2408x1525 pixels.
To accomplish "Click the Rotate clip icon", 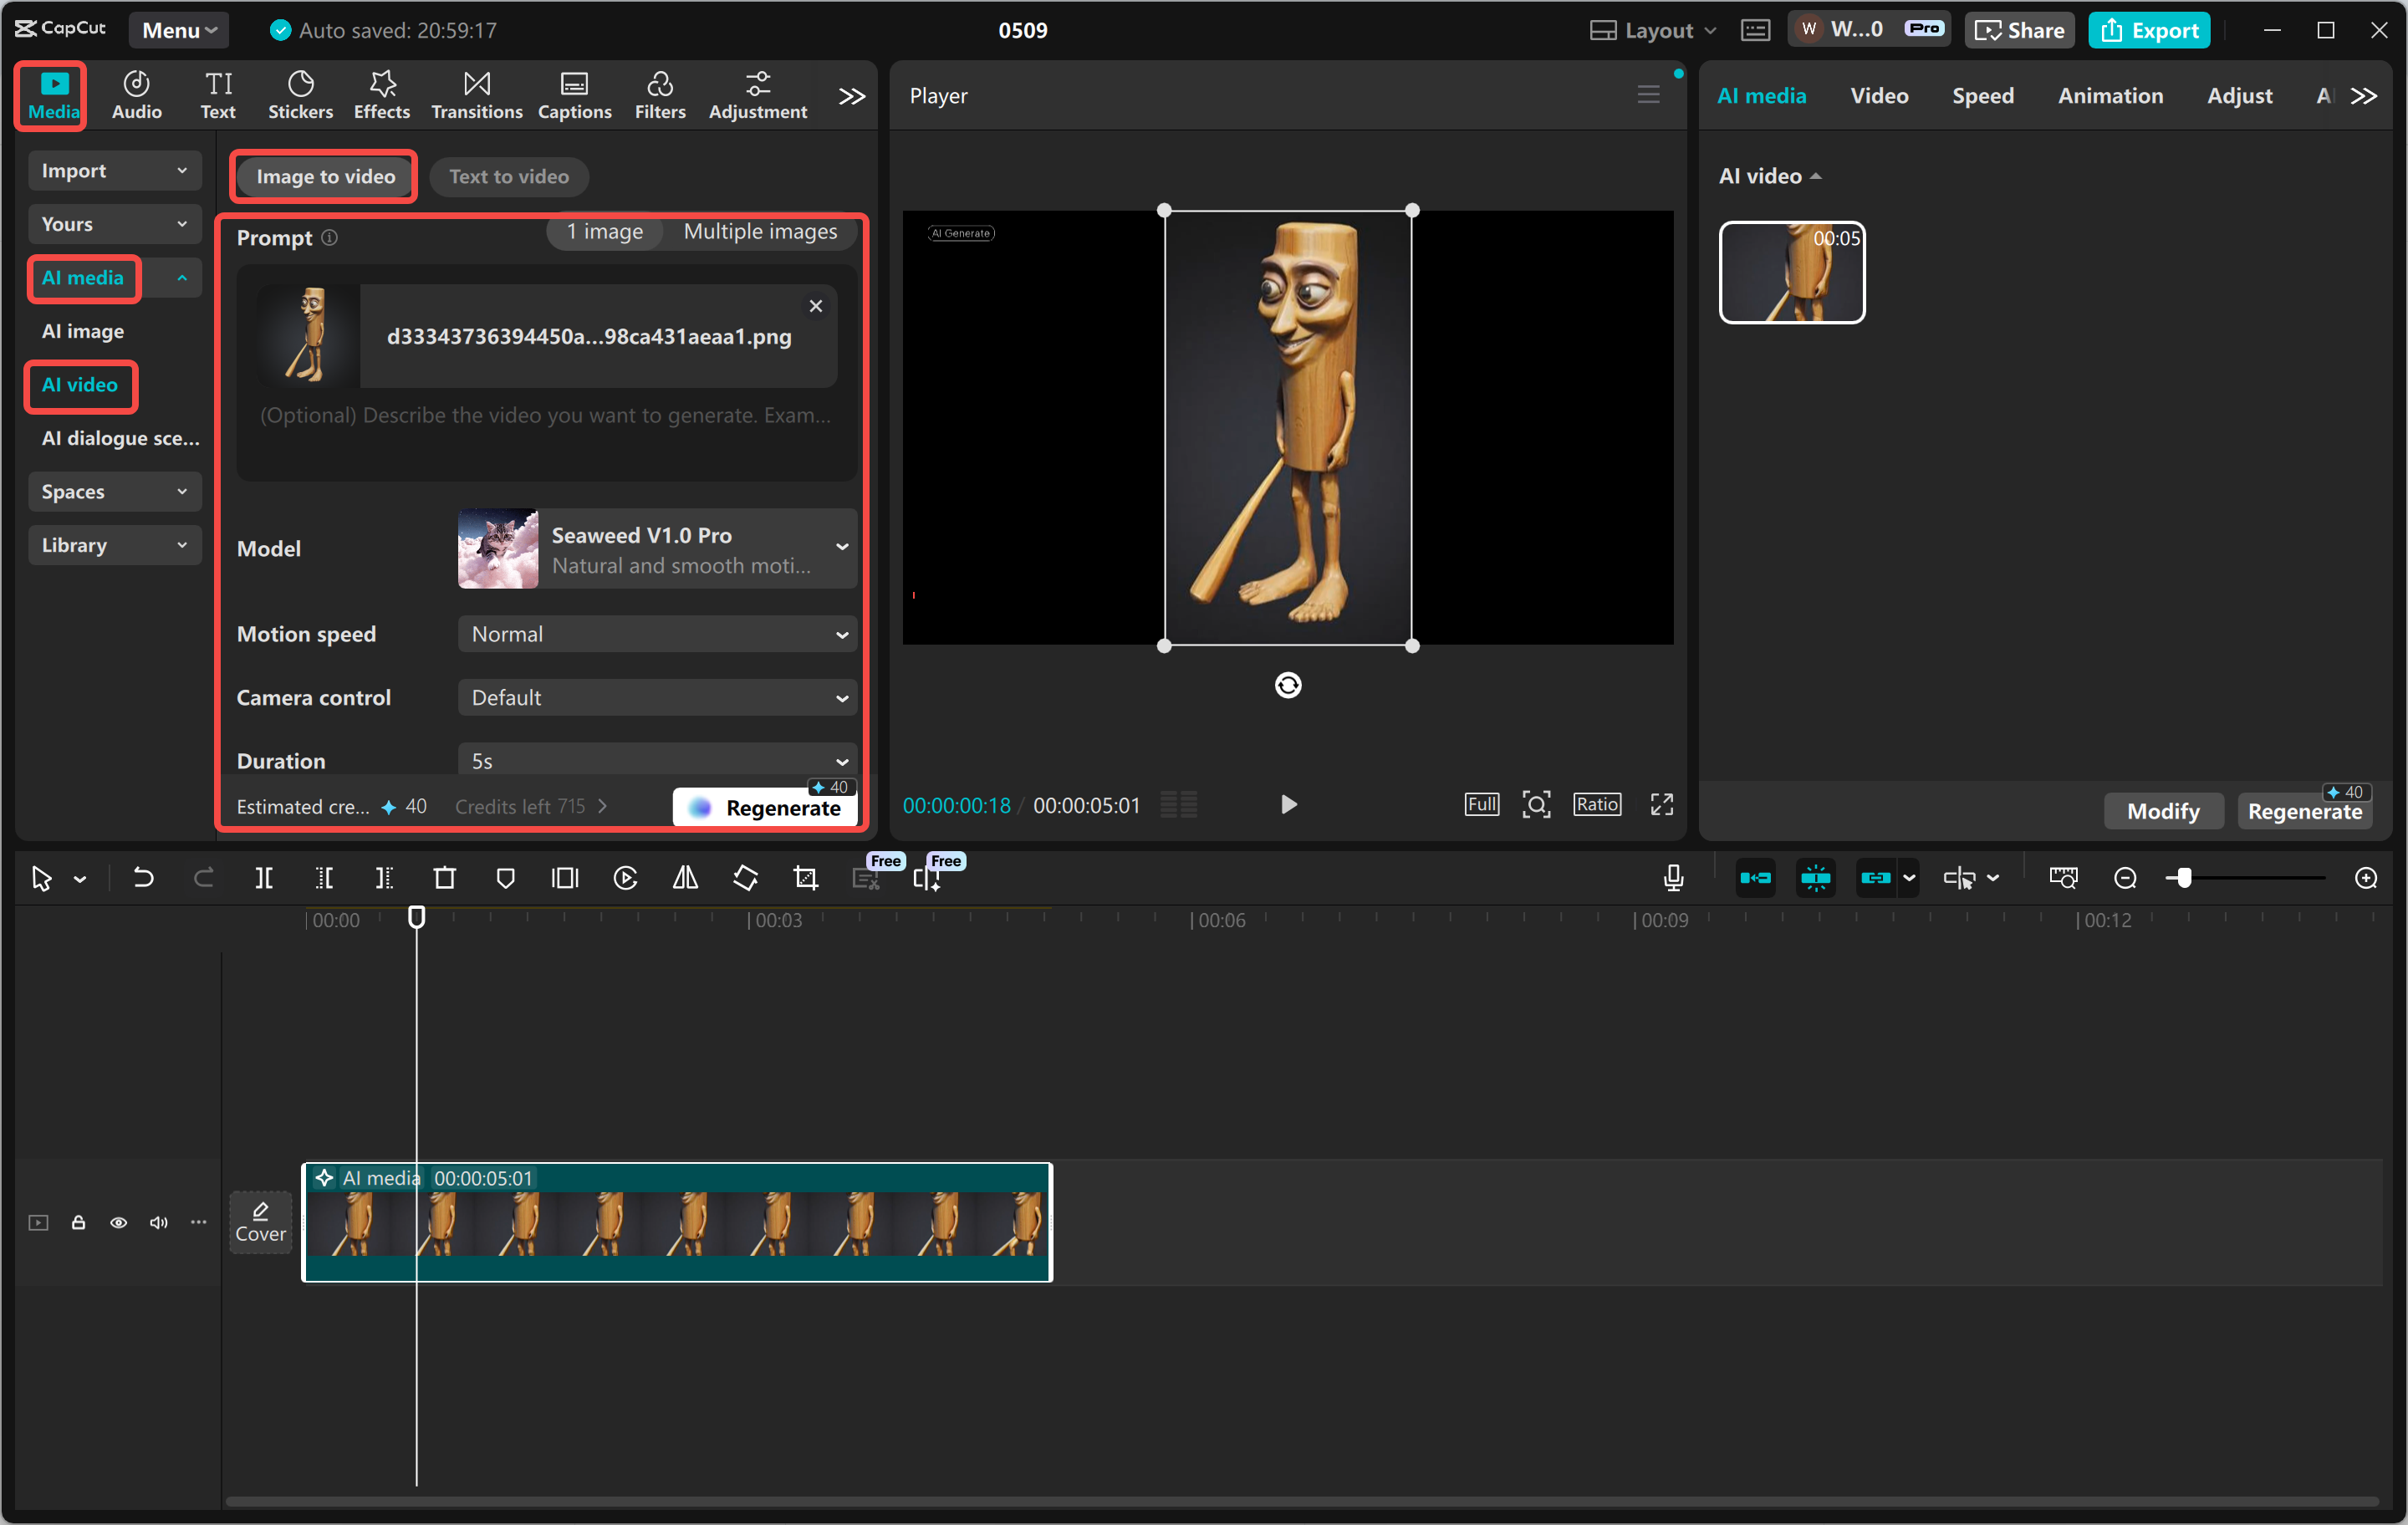I will (x=745, y=877).
